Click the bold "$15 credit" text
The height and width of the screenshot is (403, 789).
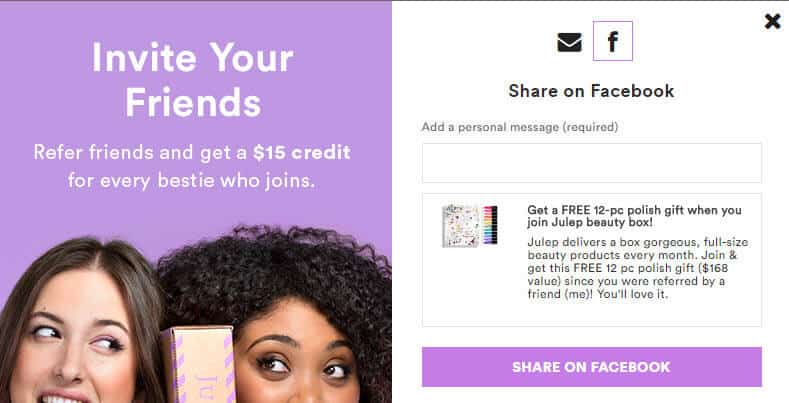click(302, 152)
